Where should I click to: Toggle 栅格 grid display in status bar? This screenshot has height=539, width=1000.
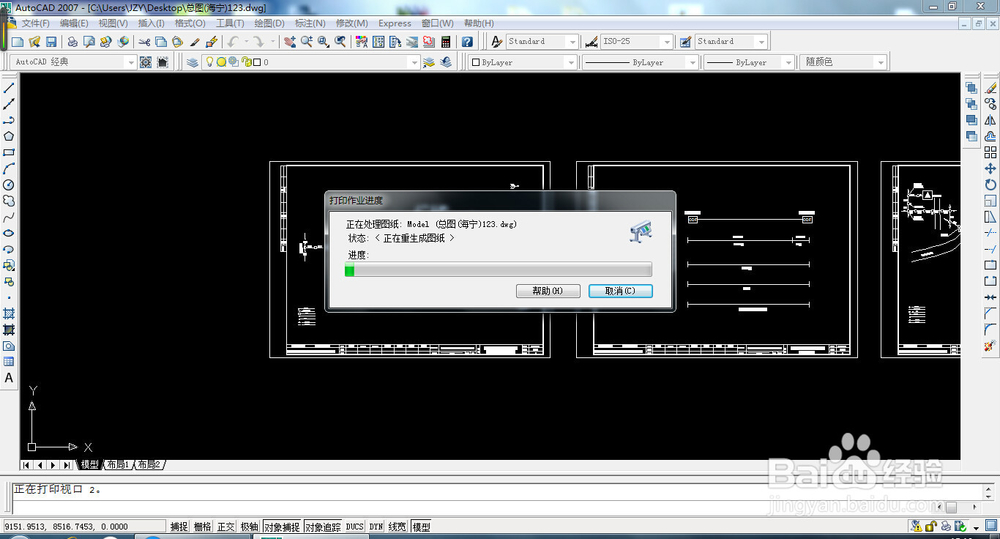click(203, 527)
